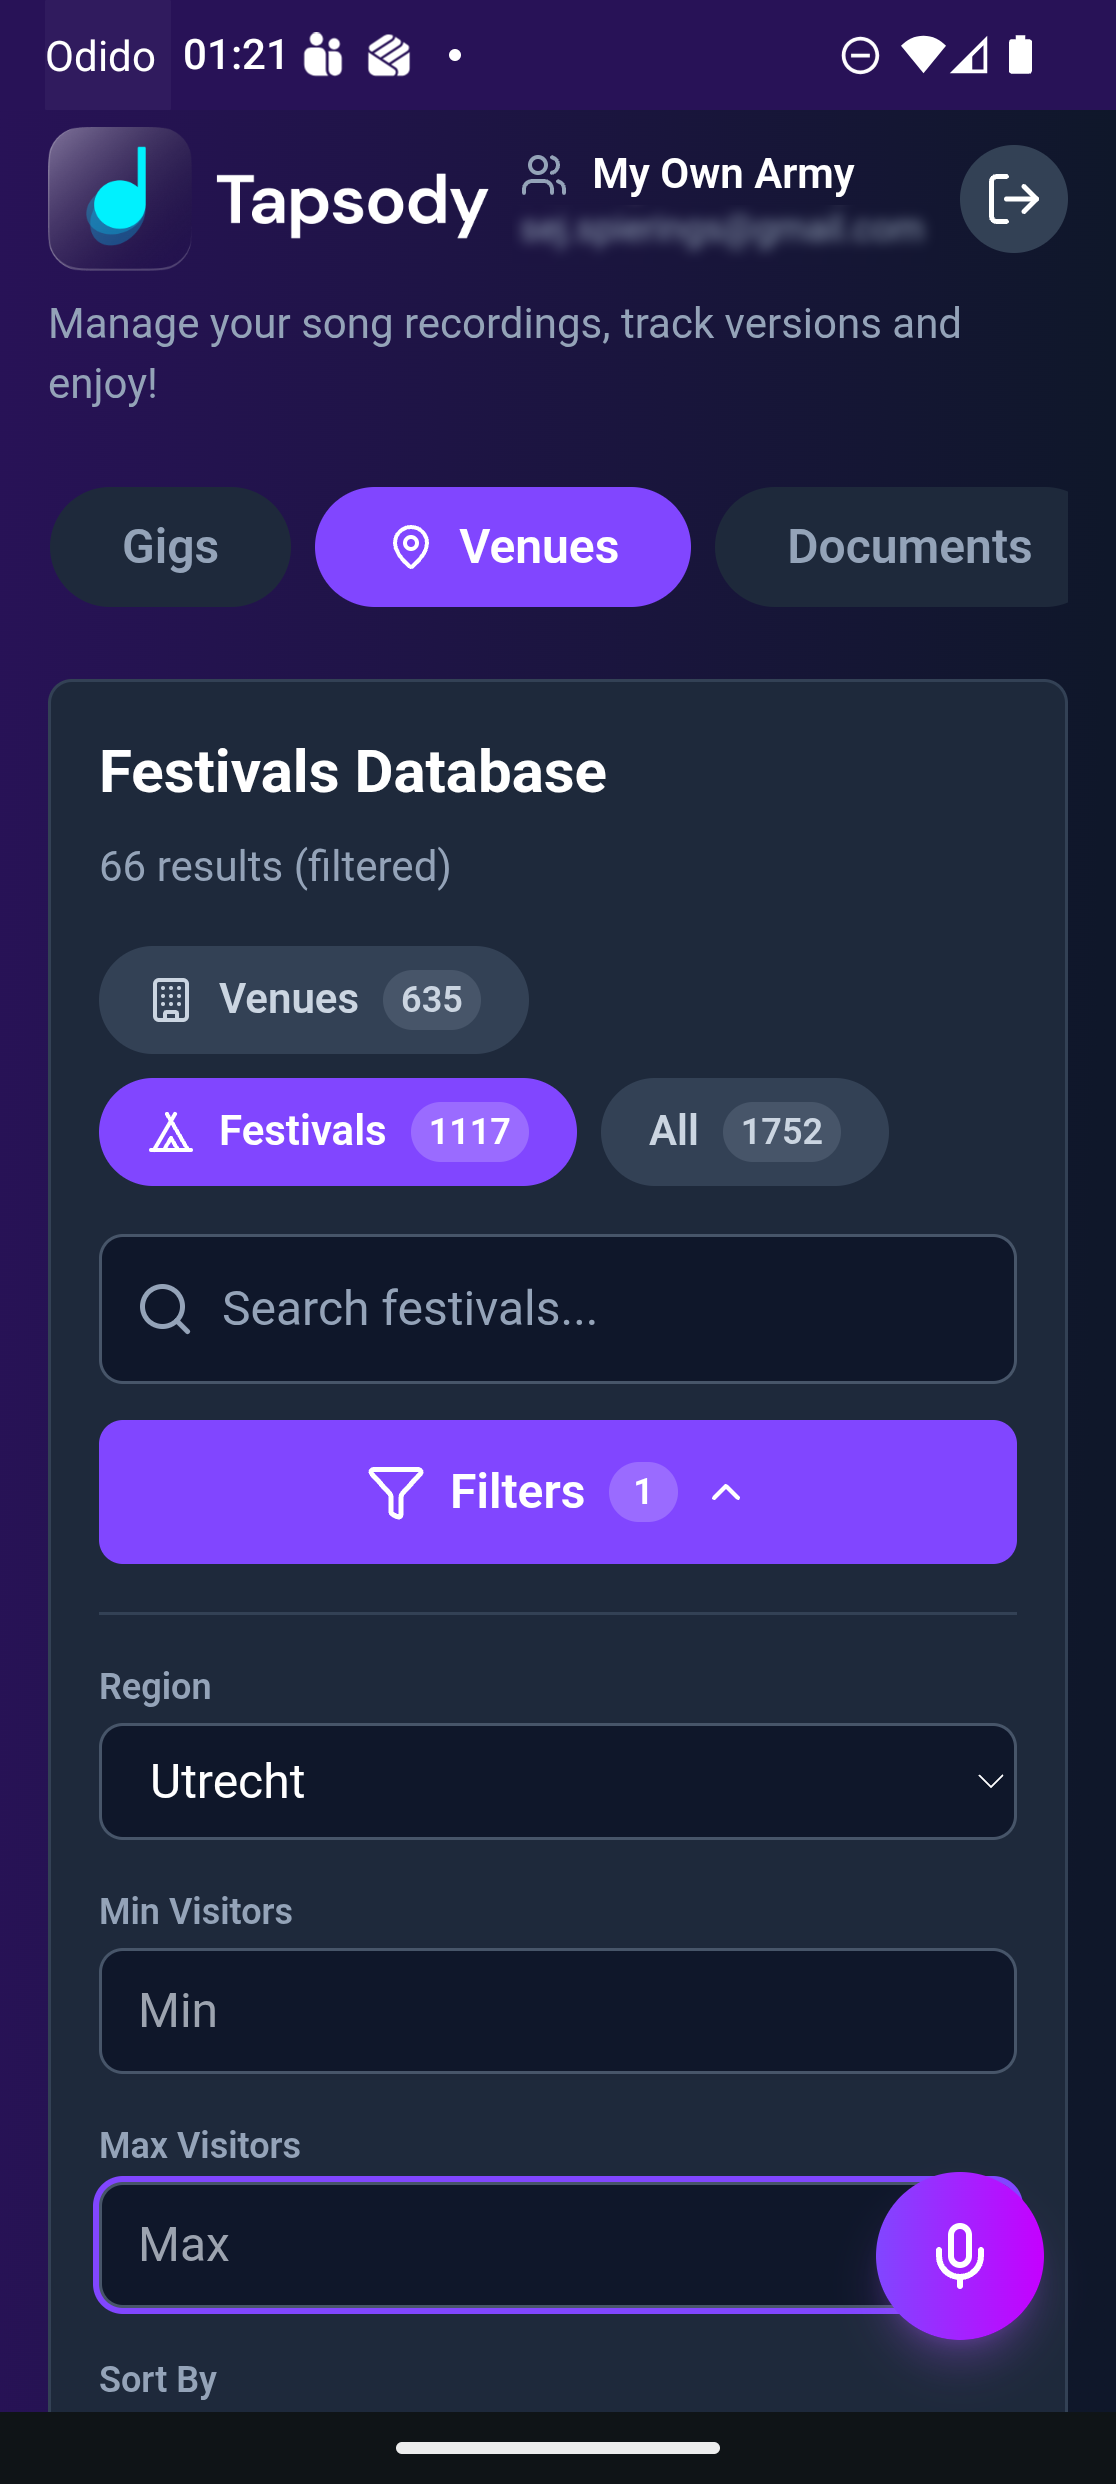Viewport: 1116px width, 2484px height.
Task: Click the Min Visitors input field
Action: click(557, 2011)
